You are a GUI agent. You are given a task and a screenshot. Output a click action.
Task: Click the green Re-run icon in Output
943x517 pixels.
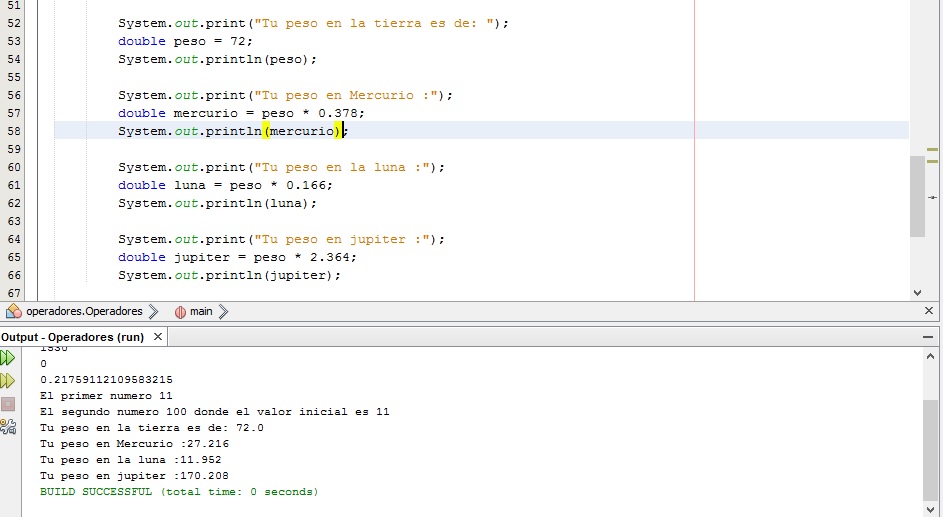coord(8,358)
